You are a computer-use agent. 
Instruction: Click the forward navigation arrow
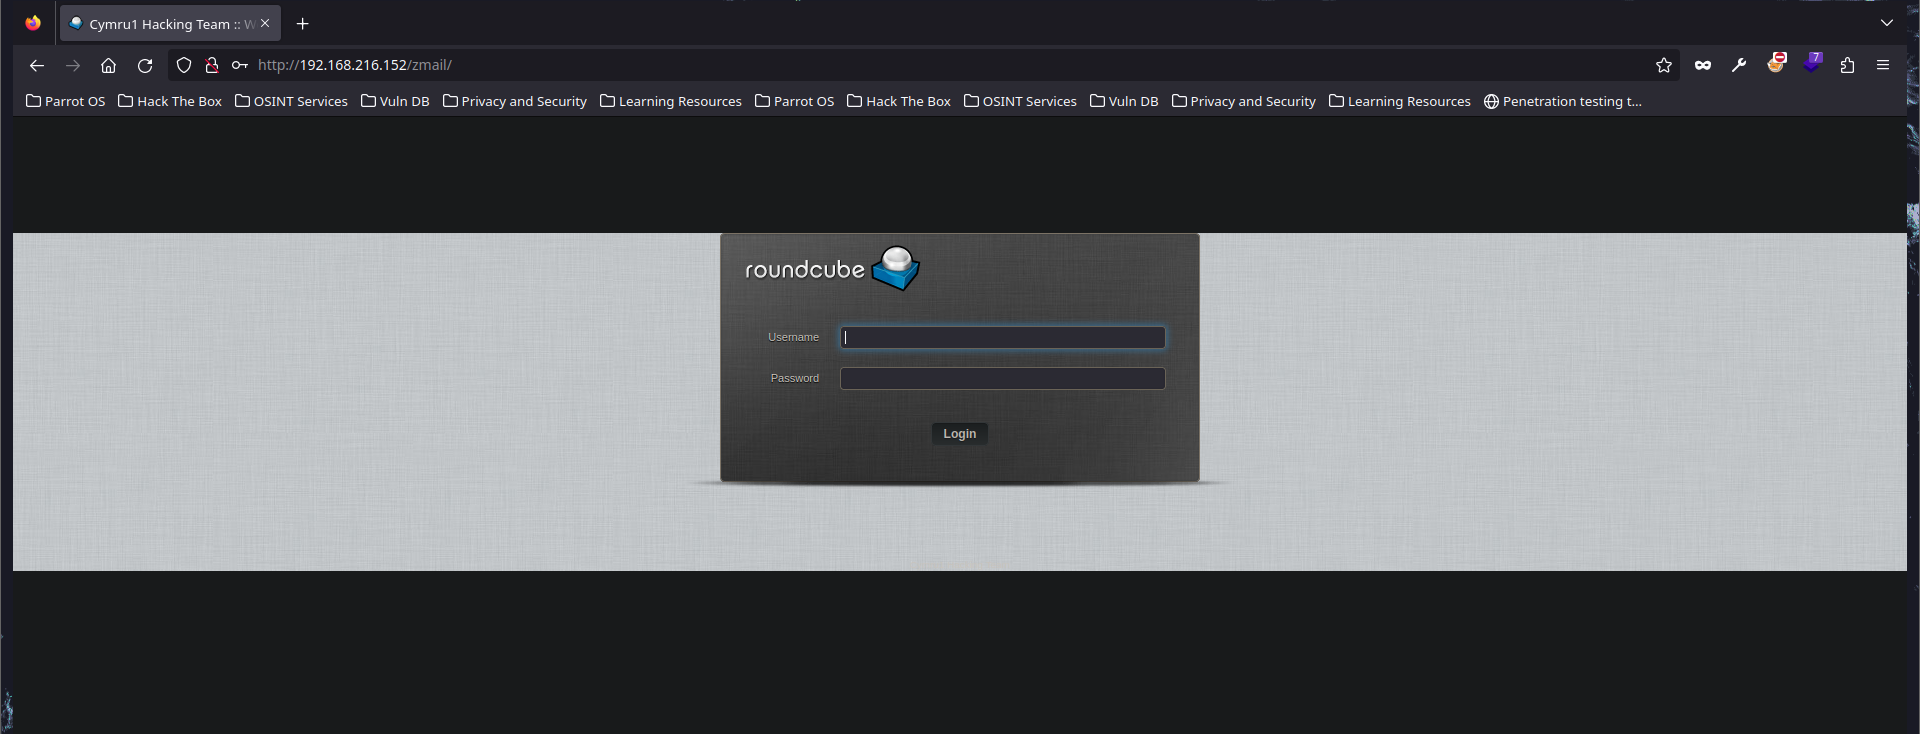coord(73,65)
